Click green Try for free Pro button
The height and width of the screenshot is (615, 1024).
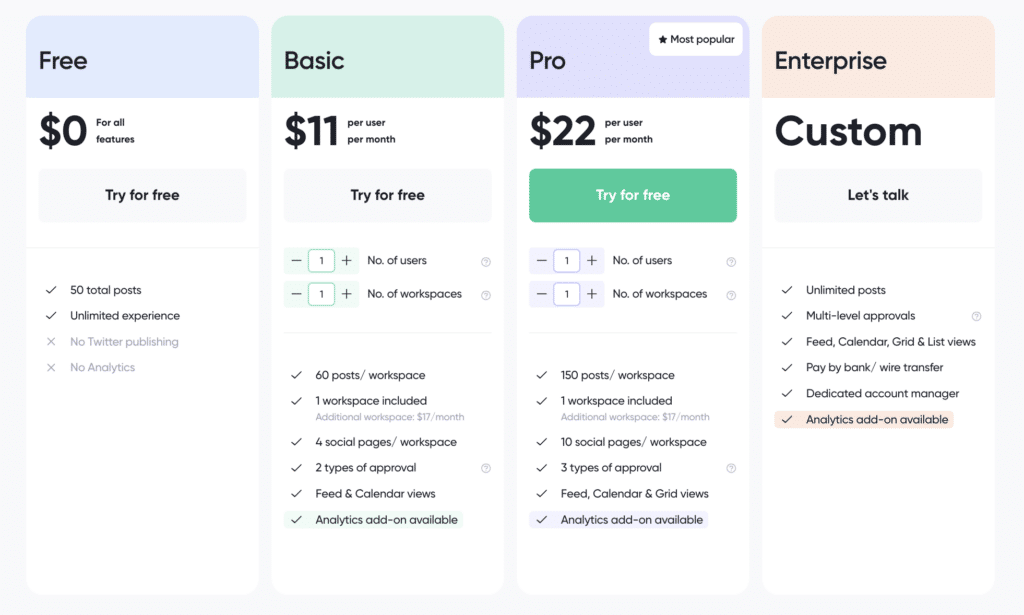[x=632, y=195]
